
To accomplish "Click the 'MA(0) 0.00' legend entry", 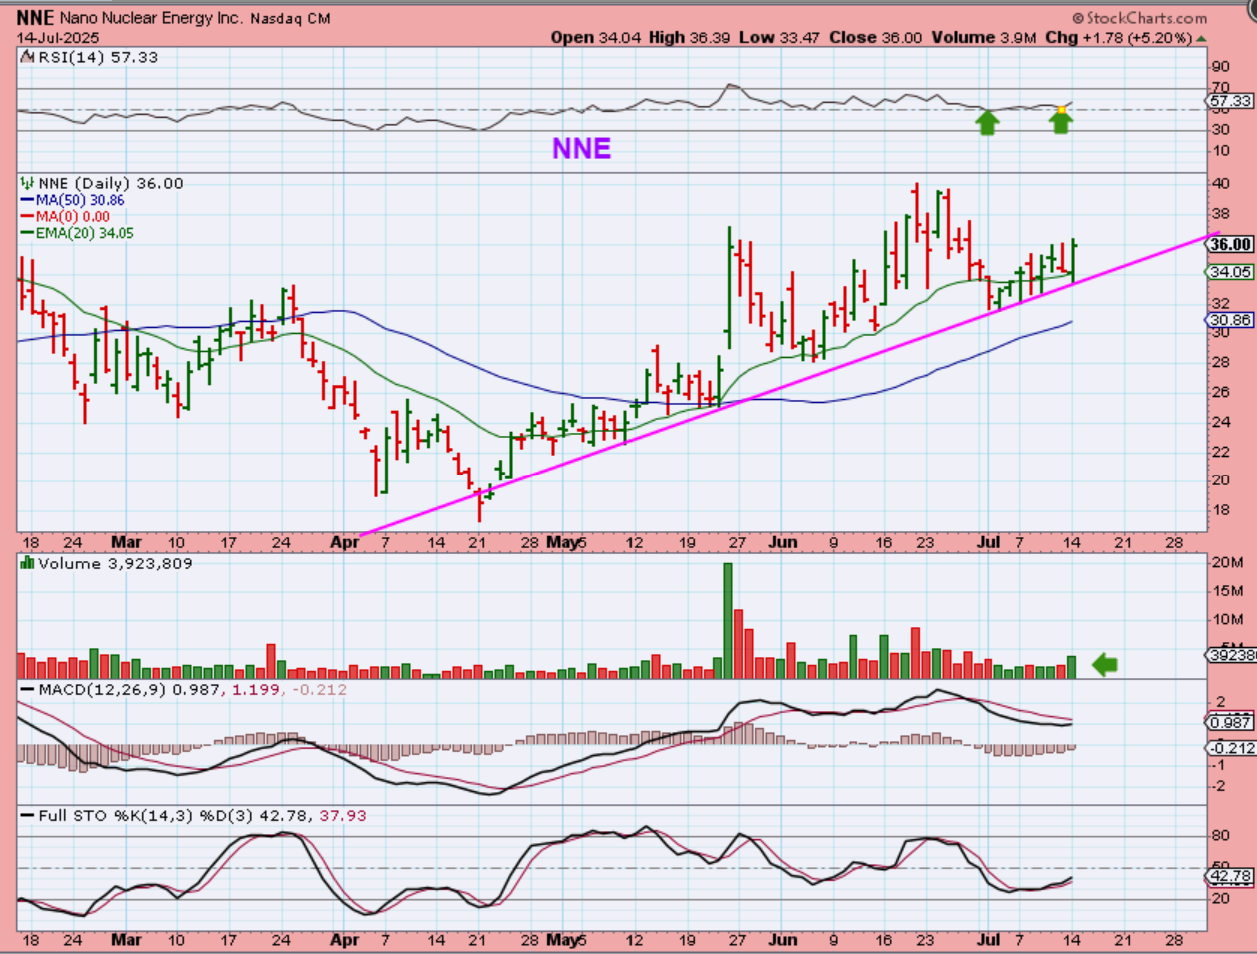I will click(73, 216).
